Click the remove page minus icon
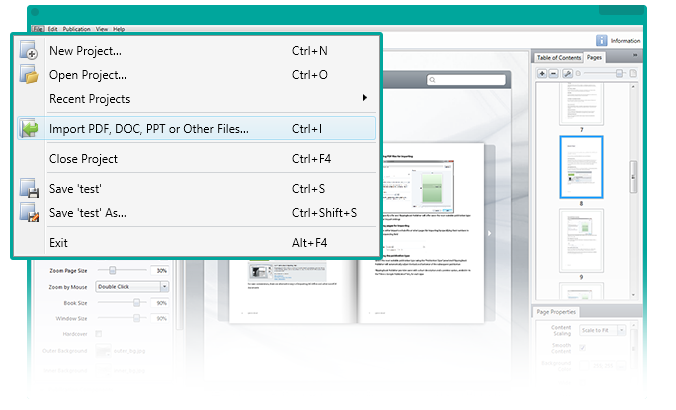This screenshot has width=676, height=410. pos(554,74)
